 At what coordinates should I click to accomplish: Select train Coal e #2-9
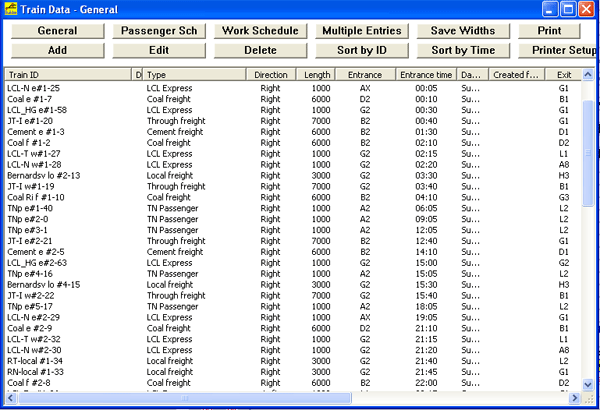pyautogui.click(x=29, y=328)
